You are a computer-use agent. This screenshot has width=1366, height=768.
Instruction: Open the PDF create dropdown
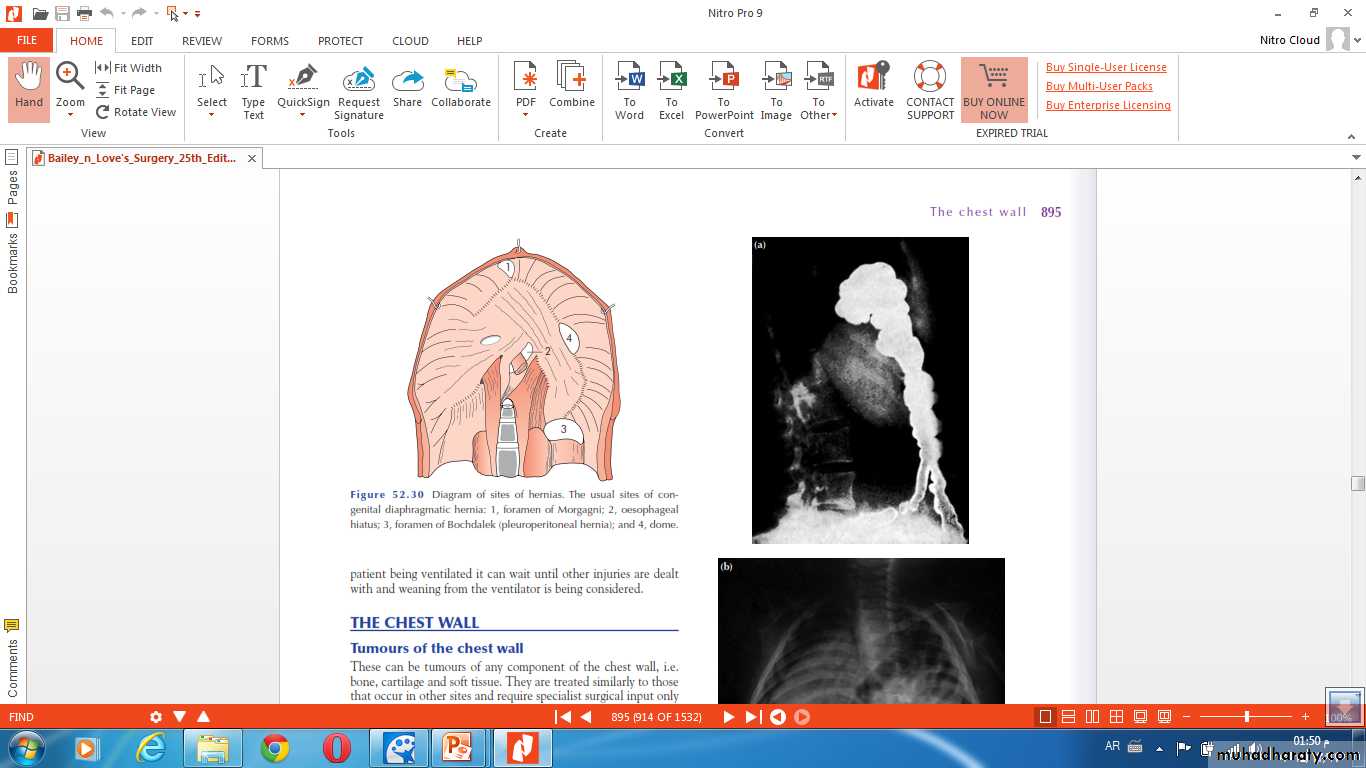(525, 115)
